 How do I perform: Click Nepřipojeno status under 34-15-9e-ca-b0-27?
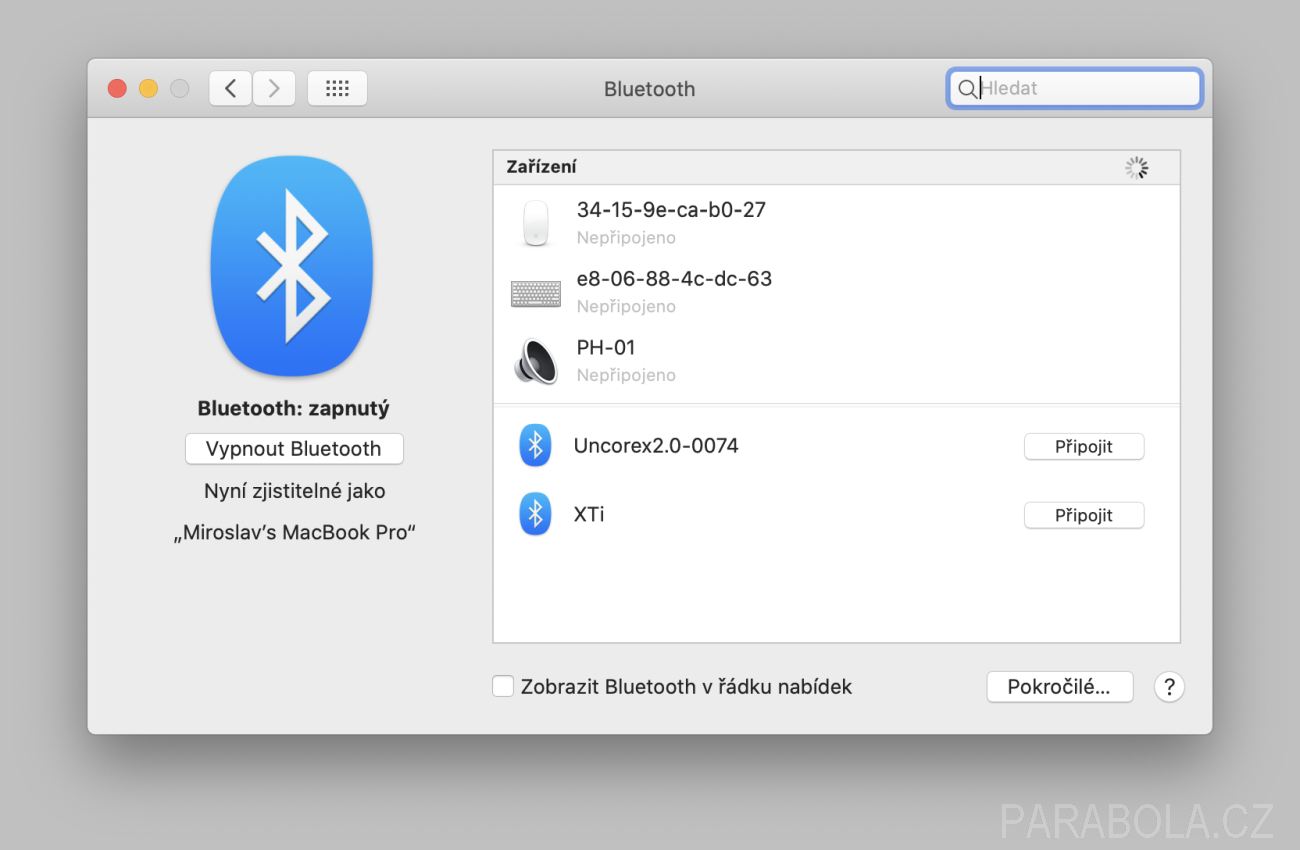click(626, 238)
